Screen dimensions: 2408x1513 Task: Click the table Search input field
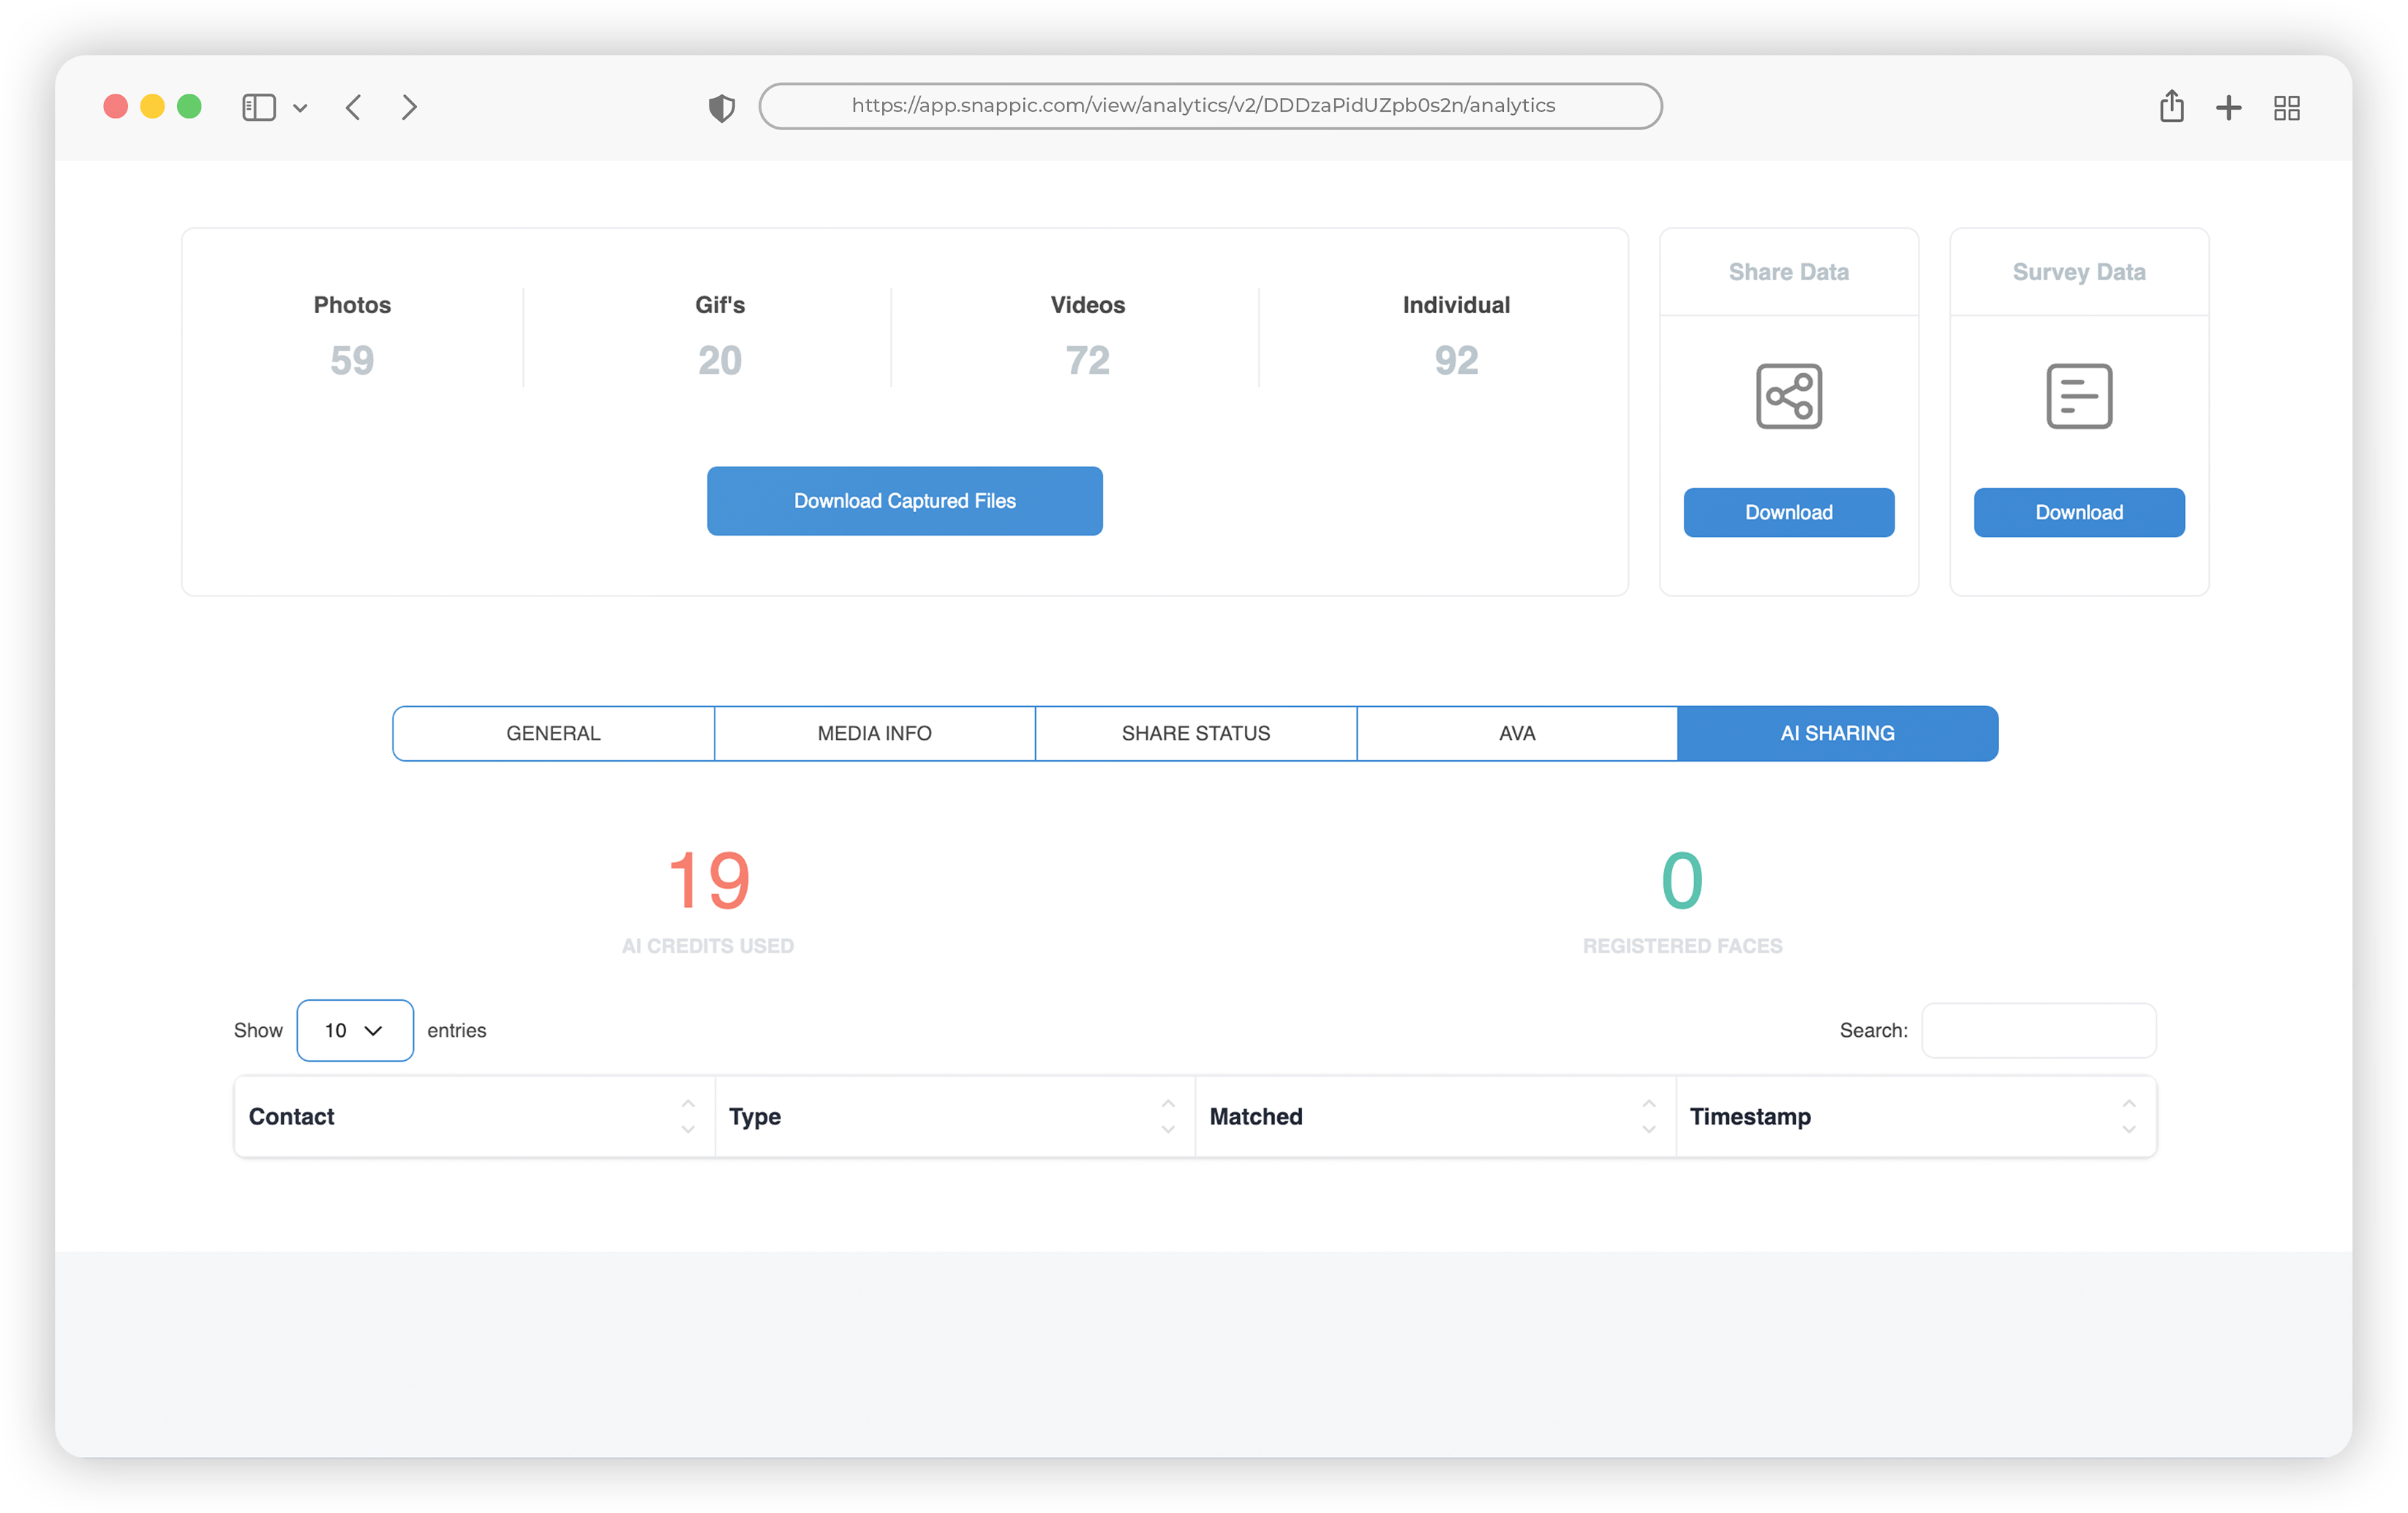pos(2037,1029)
